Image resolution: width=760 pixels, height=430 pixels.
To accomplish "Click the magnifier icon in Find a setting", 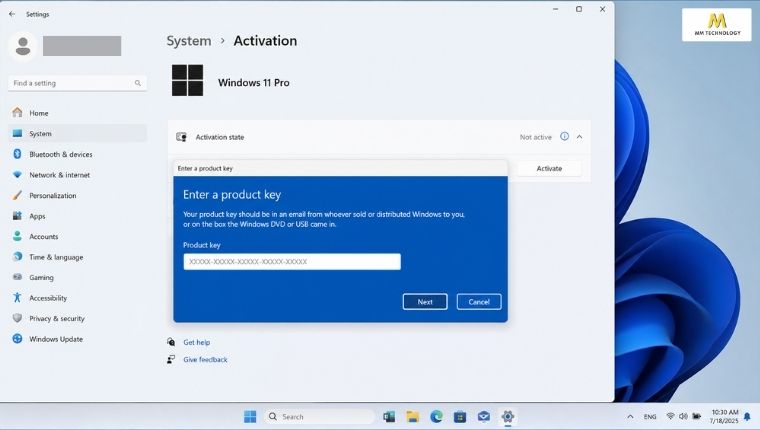I will click(x=138, y=83).
